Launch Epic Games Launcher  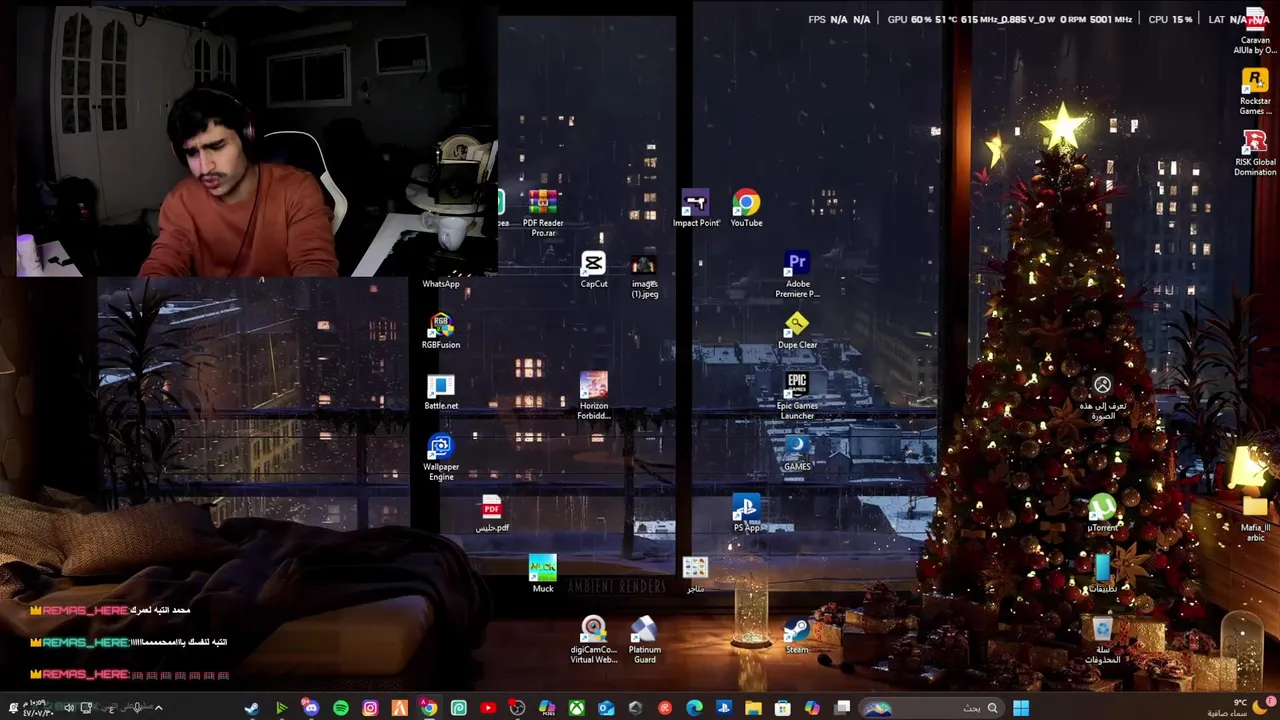point(797,396)
